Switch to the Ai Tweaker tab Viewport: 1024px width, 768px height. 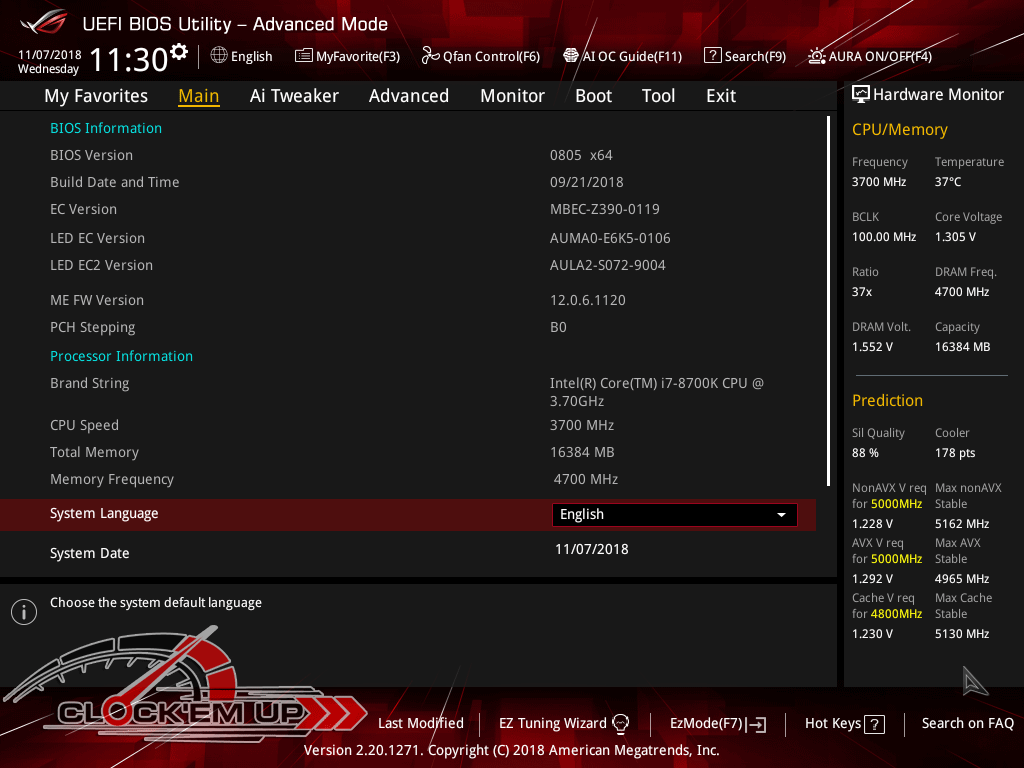coord(294,96)
